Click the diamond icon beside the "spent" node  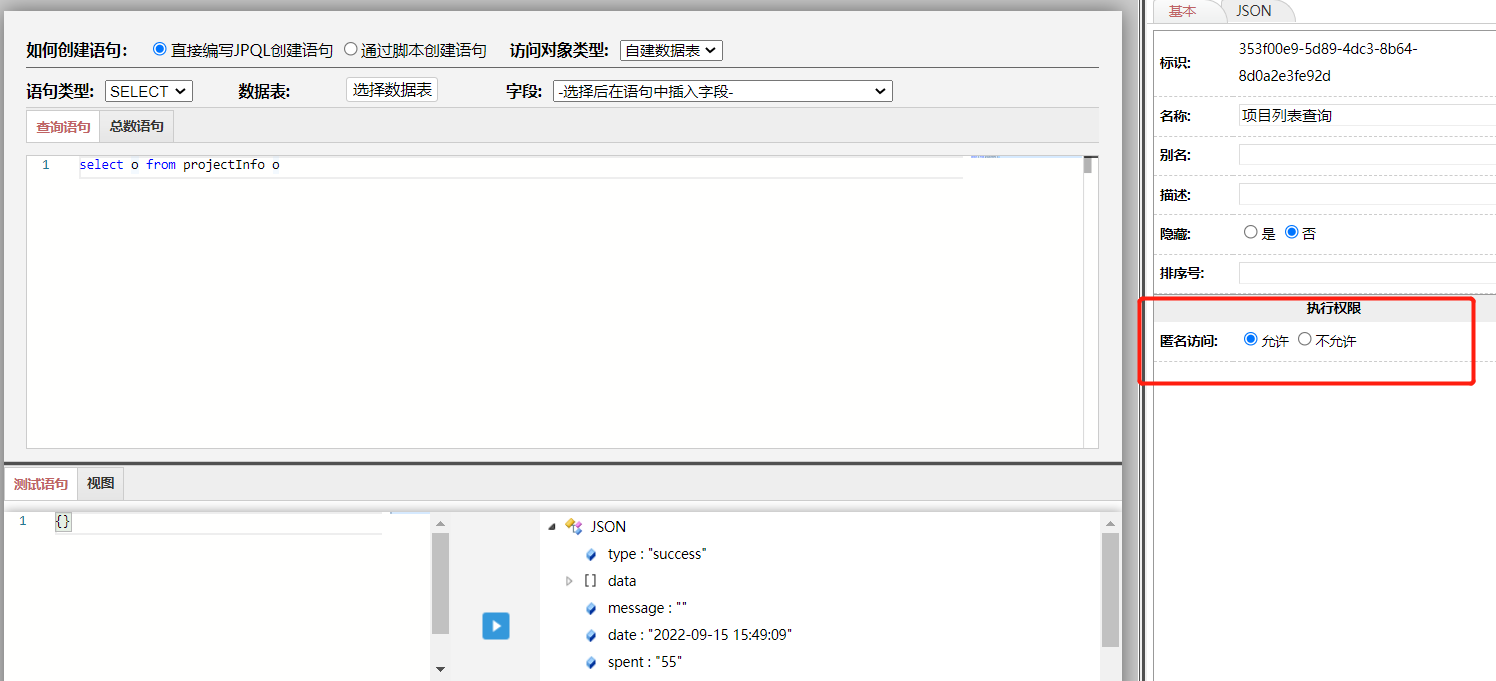click(x=590, y=661)
